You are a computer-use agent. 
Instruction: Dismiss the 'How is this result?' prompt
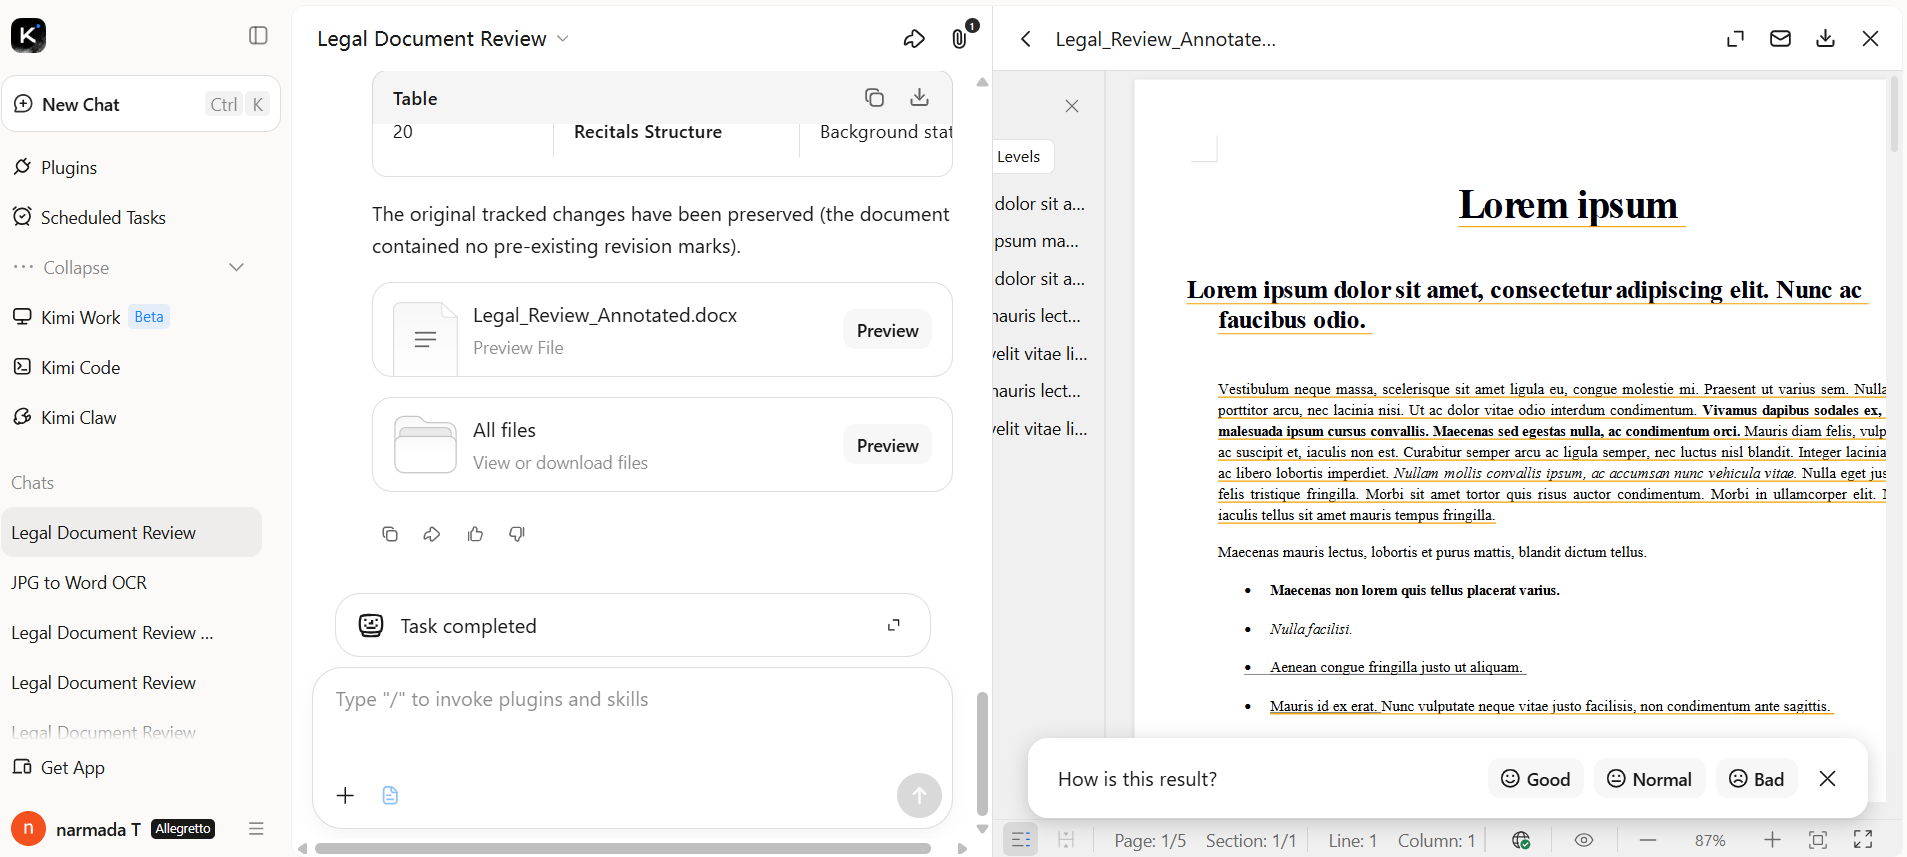(x=1827, y=778)
